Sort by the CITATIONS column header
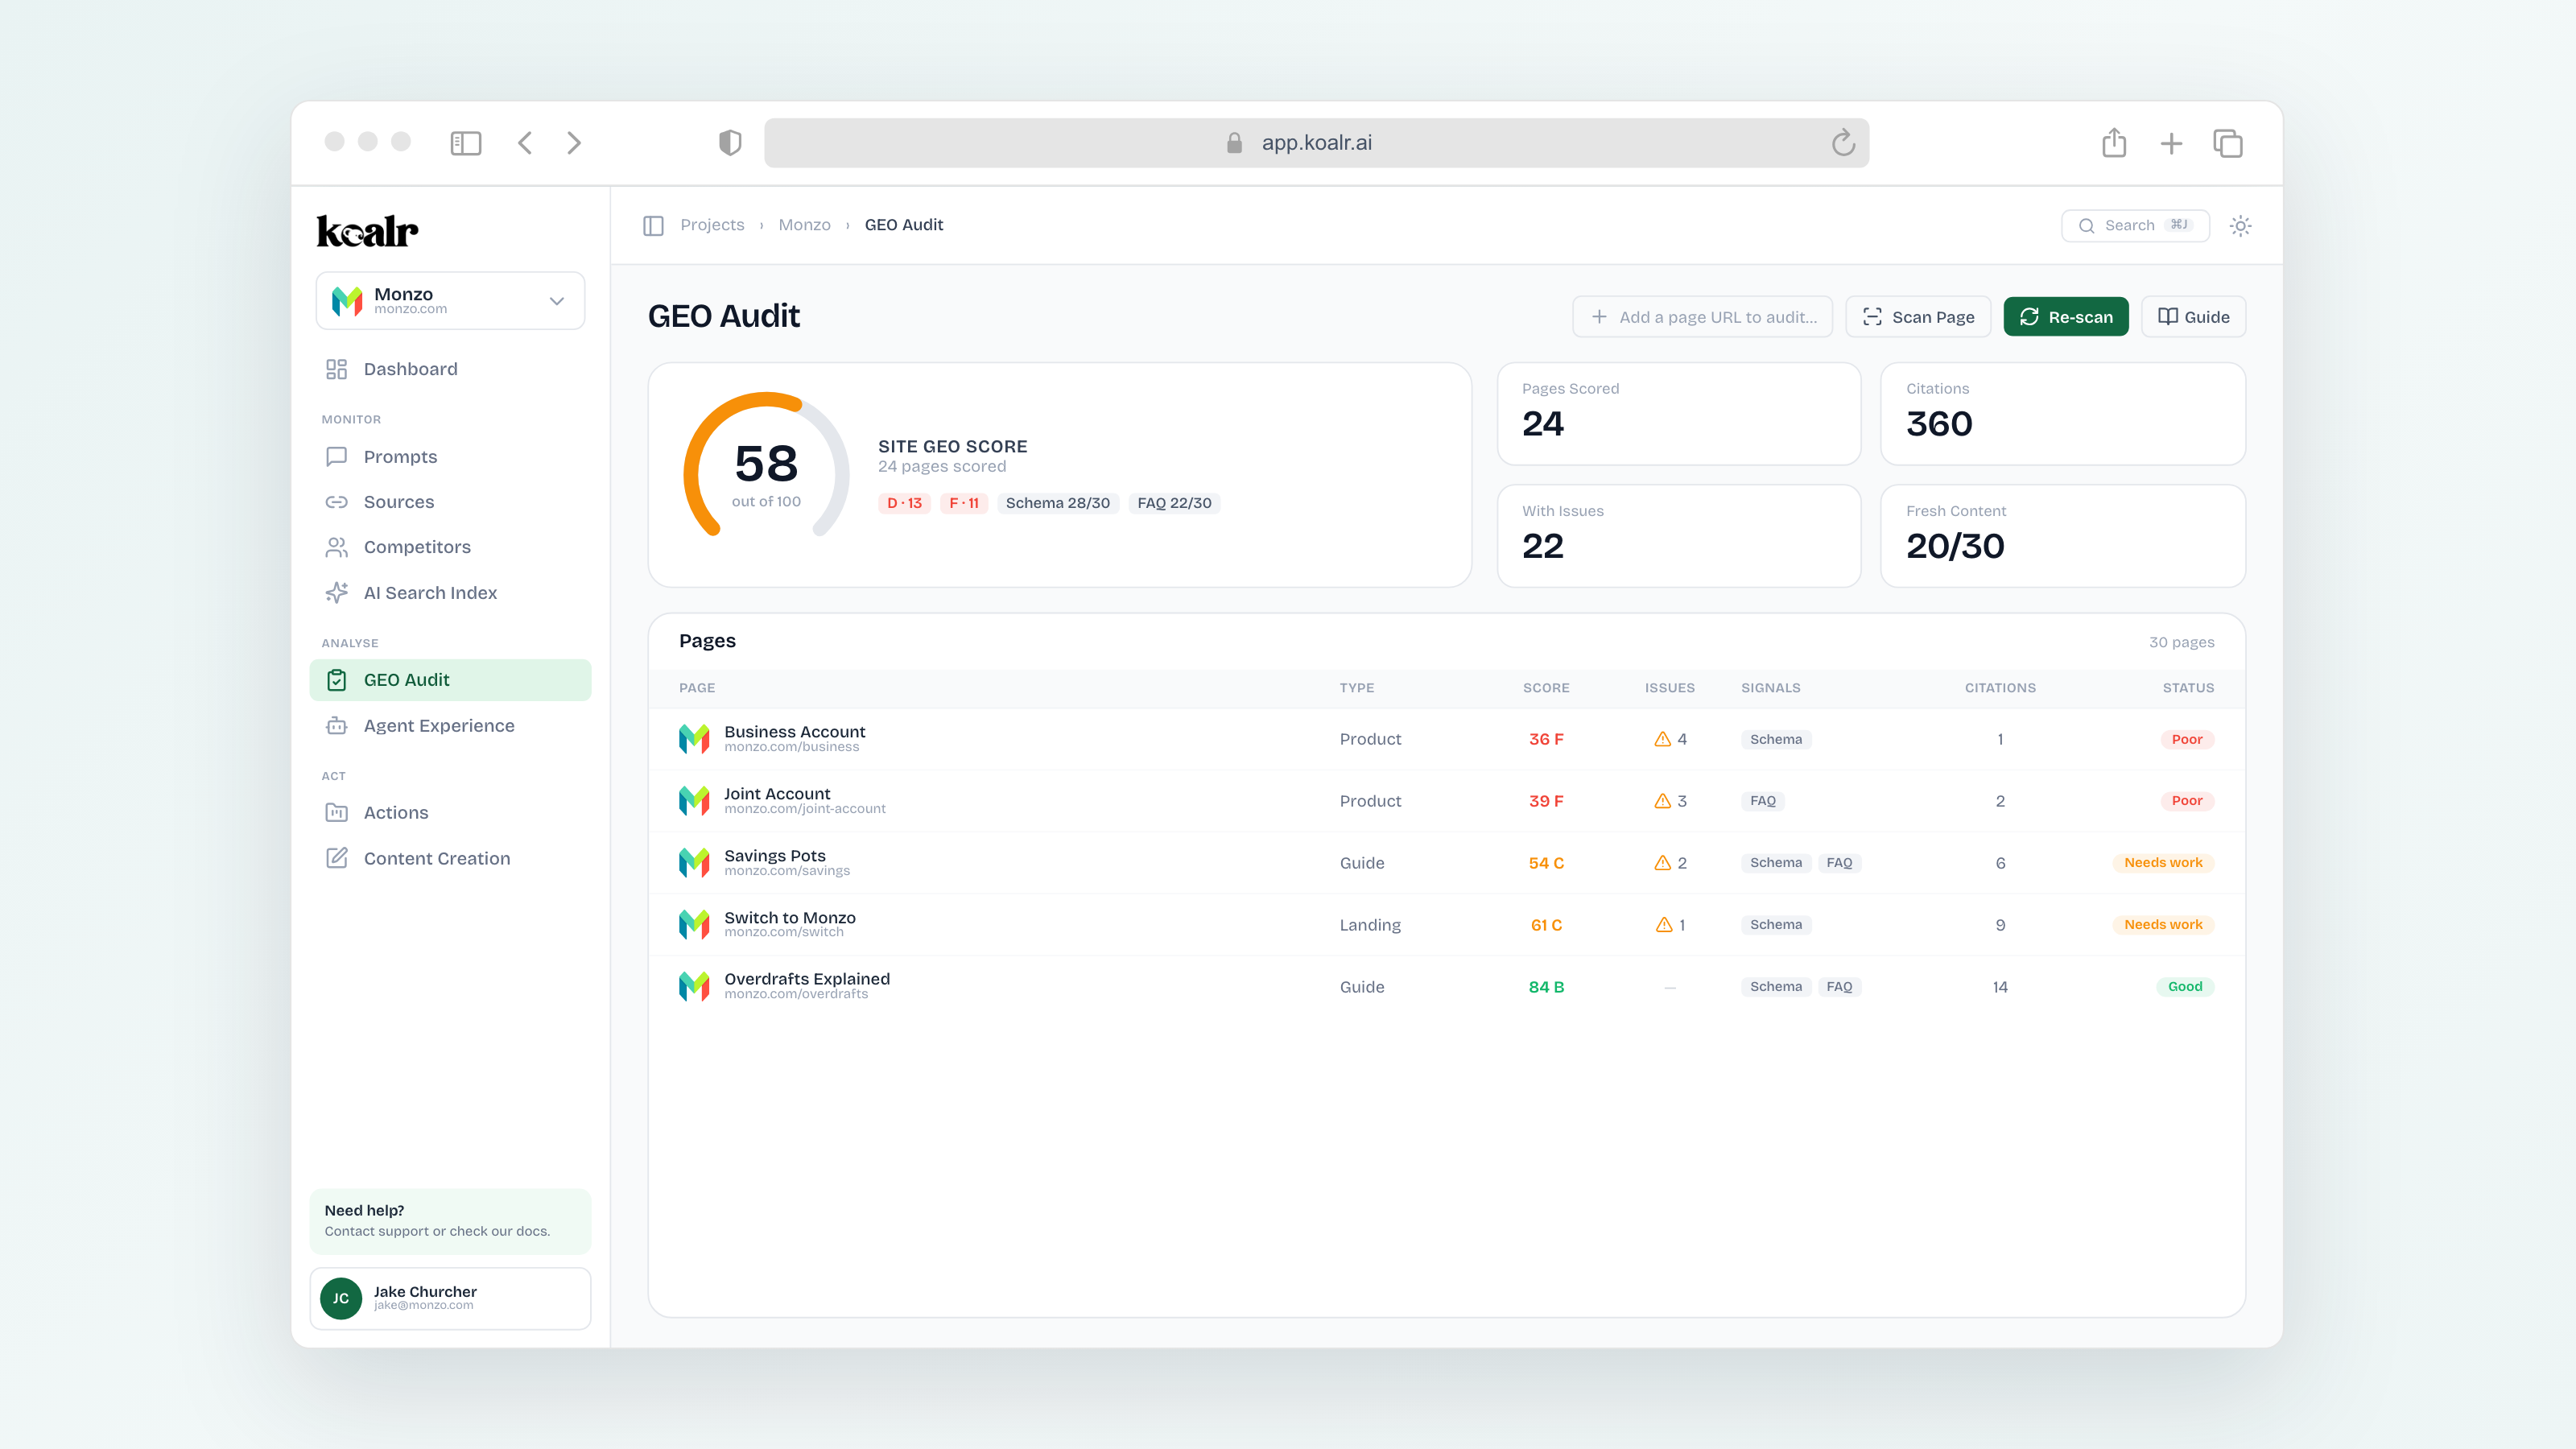The height and width of the screenshot is (1449, 2576). (x=2000, y=688)
